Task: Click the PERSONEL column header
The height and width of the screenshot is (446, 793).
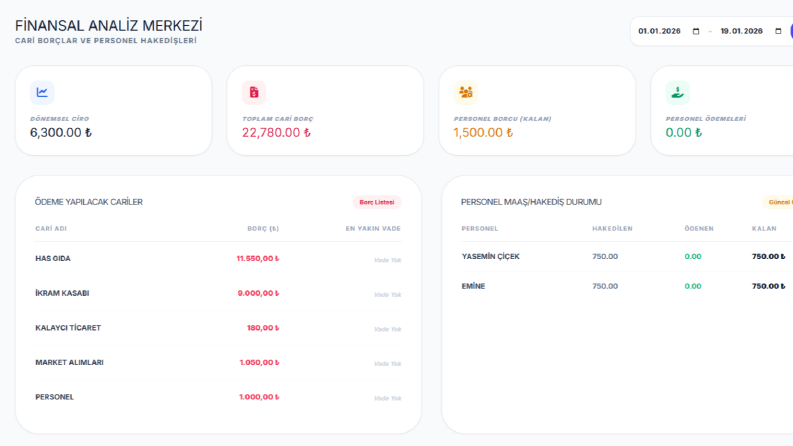Action: (480, 229)
